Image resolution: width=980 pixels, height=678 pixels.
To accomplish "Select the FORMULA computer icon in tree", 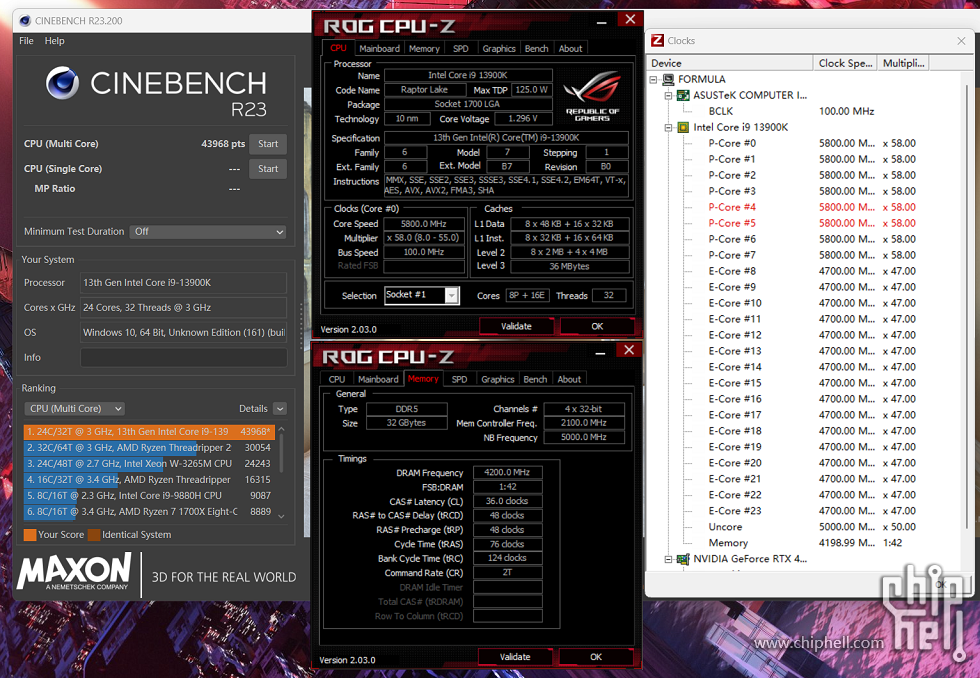I will [668, 79].
